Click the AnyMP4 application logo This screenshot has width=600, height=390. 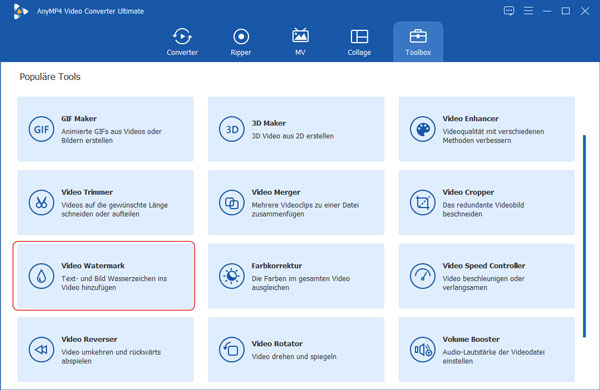(x=20, y=11)
